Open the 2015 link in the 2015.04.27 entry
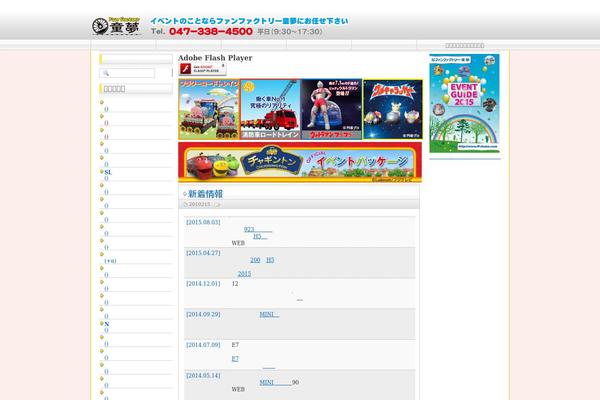This screenshot has height=400, width=600. [245, 274]
